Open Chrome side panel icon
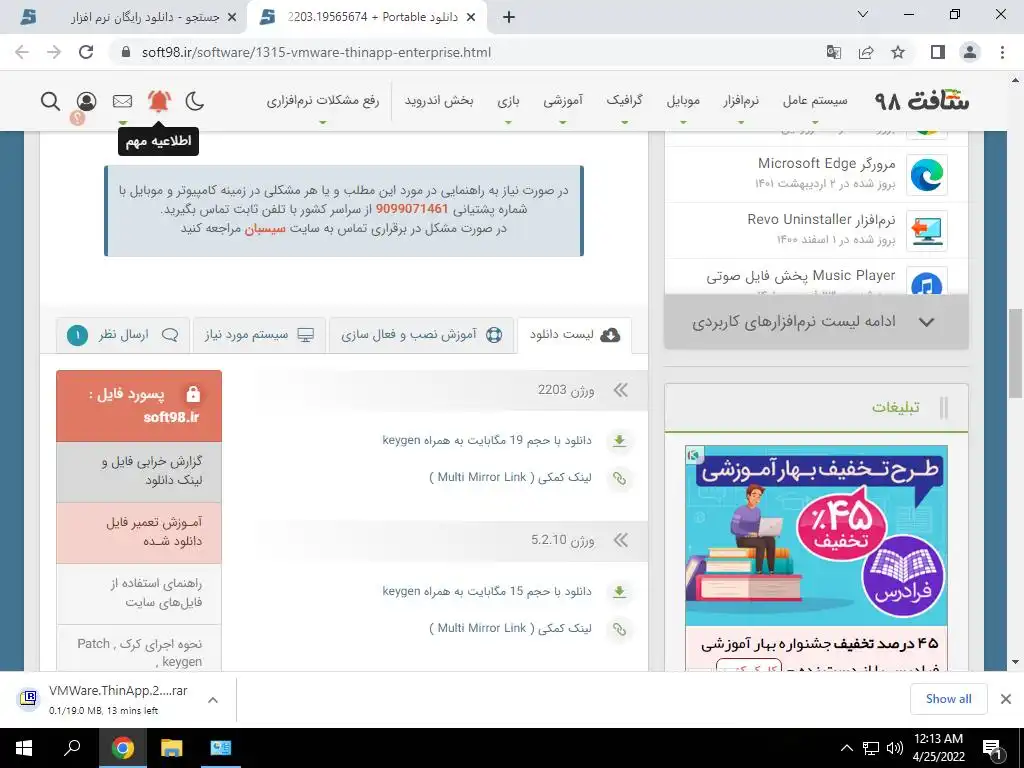Screen dimensions: 1024x768 pos(938,52)
